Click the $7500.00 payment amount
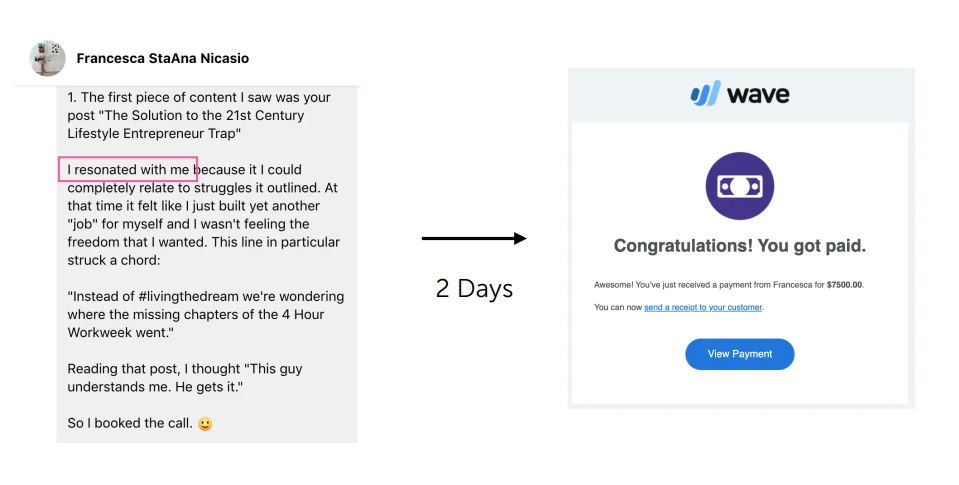This screenshot has height=485, width=959. 844,285
